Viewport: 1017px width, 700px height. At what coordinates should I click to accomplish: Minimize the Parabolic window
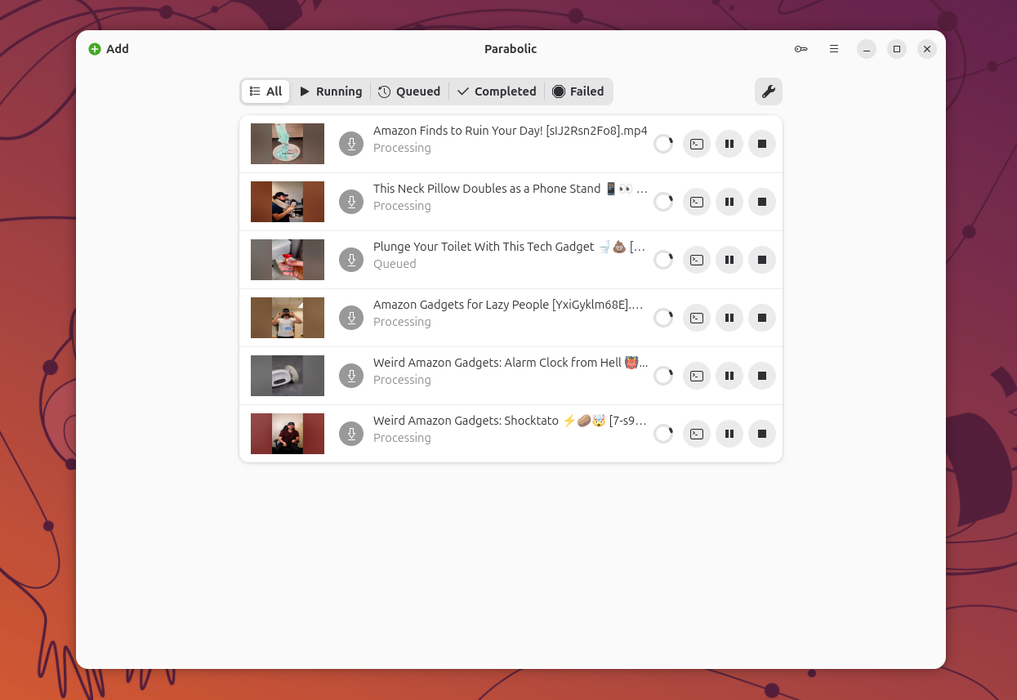[866, 49]
